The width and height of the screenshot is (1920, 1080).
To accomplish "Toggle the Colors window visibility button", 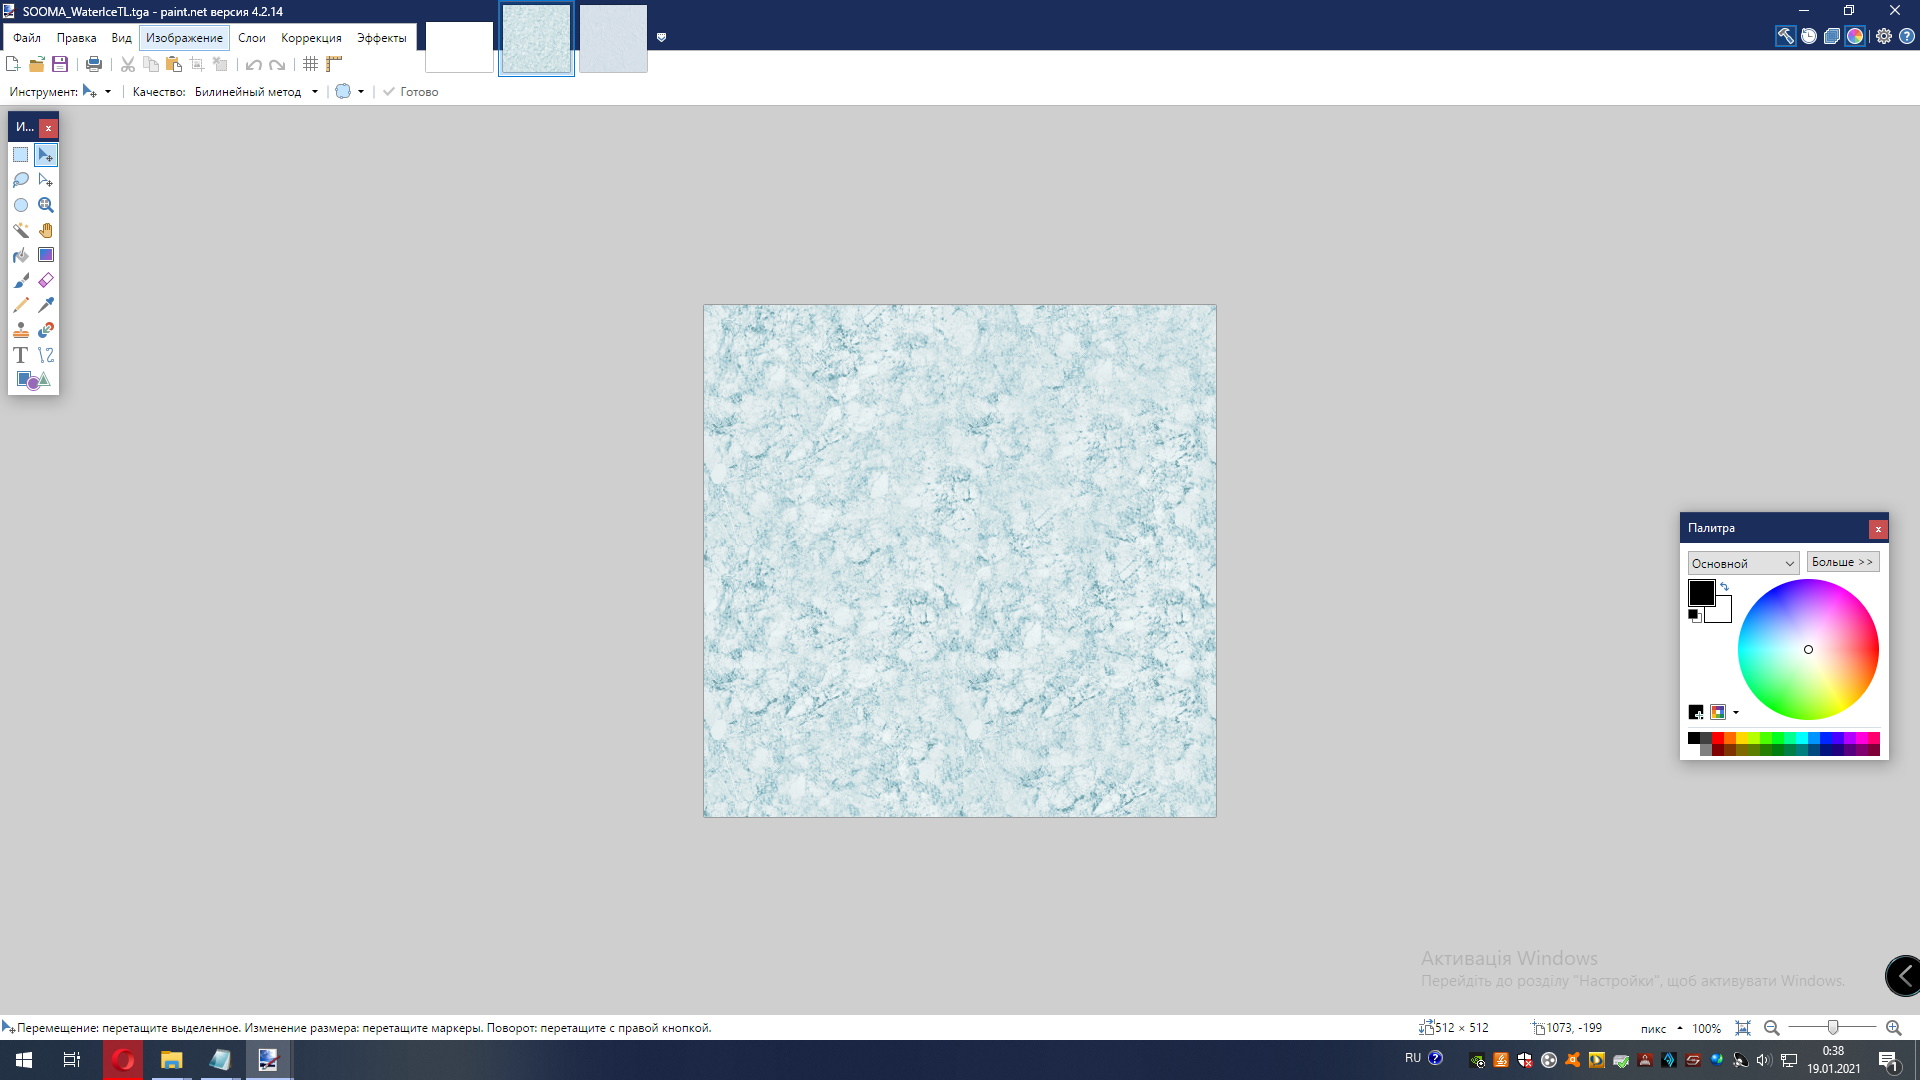I will coord(1855,36).
